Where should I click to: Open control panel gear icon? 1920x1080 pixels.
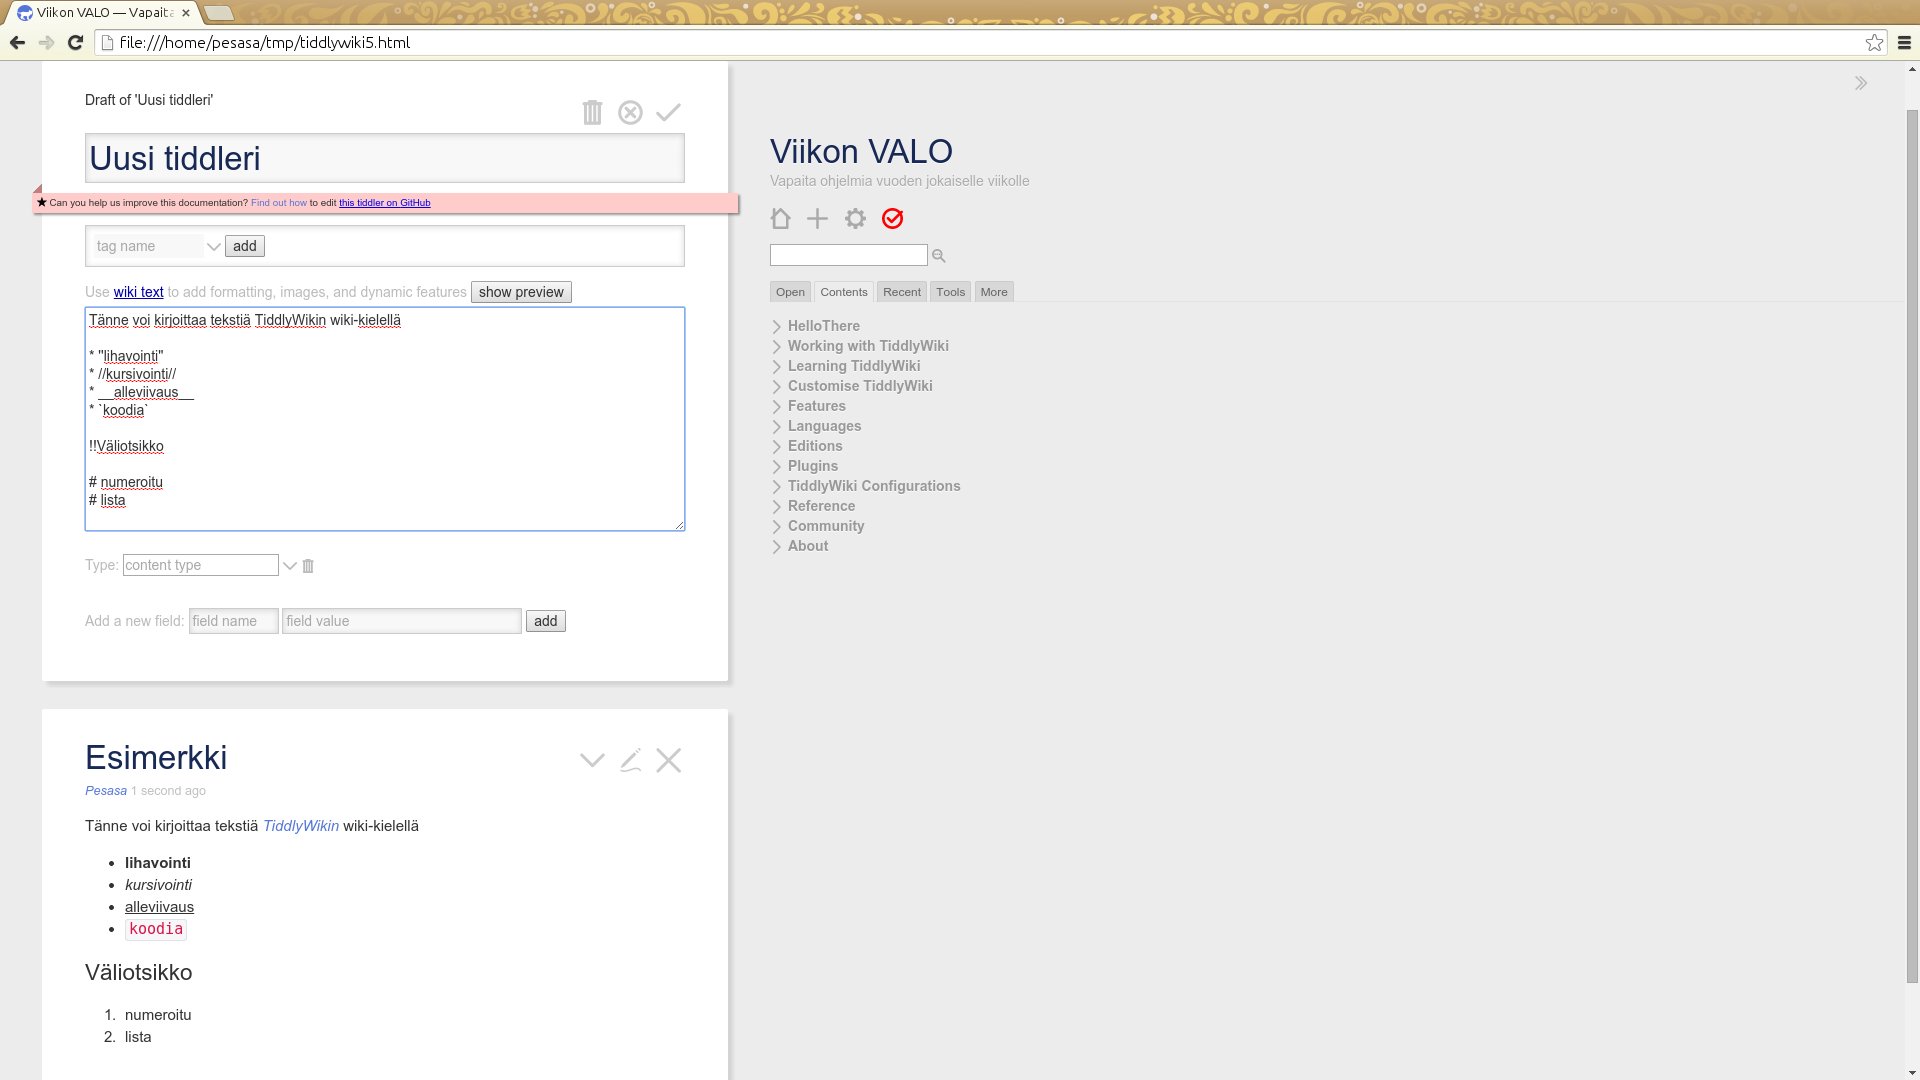click(855, 219)
